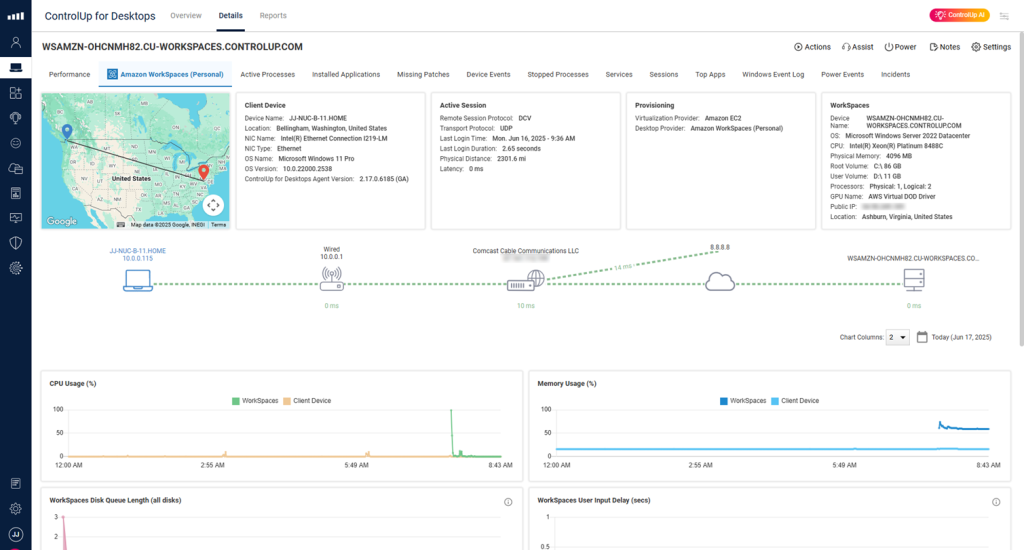Click the JJ user avatar
Screen dimensions: 1024x550
(x=16, y=534)
